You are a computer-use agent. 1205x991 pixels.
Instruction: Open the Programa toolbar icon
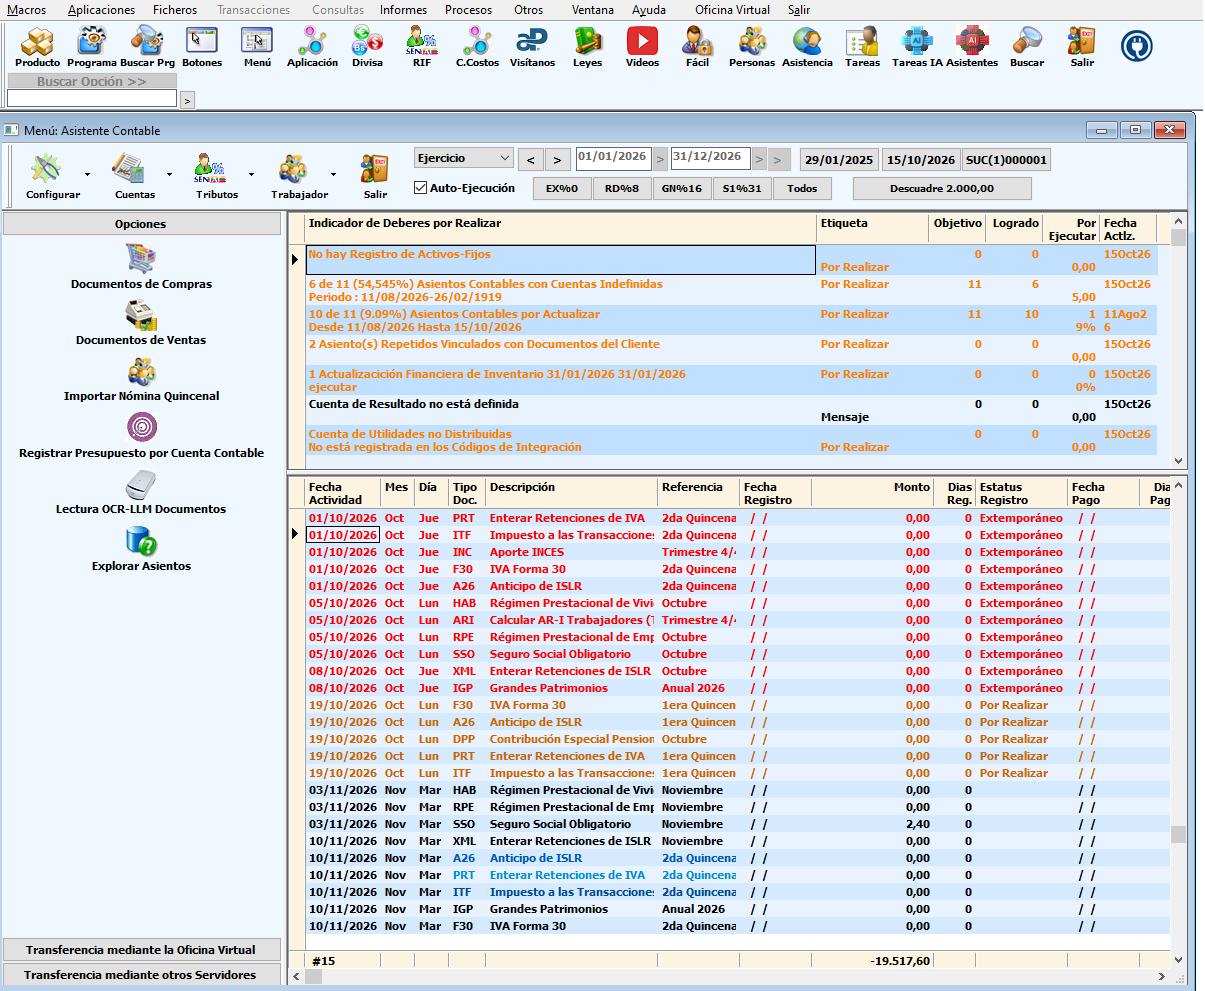coord(92,47)
